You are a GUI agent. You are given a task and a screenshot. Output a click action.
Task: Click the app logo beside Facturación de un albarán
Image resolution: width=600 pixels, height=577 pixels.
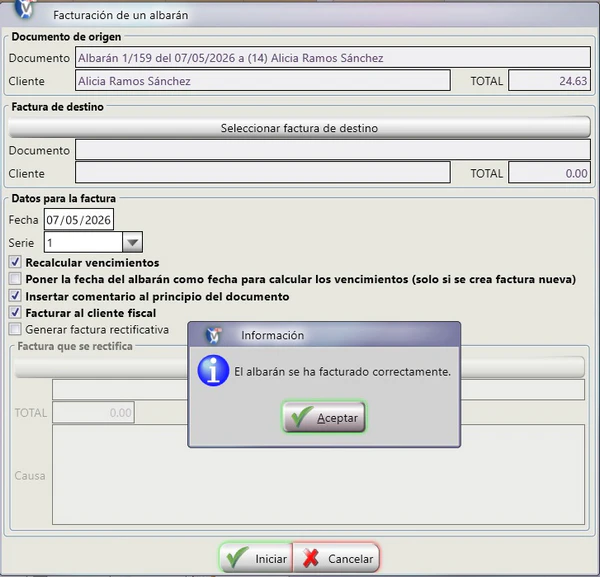coord(25,9)
